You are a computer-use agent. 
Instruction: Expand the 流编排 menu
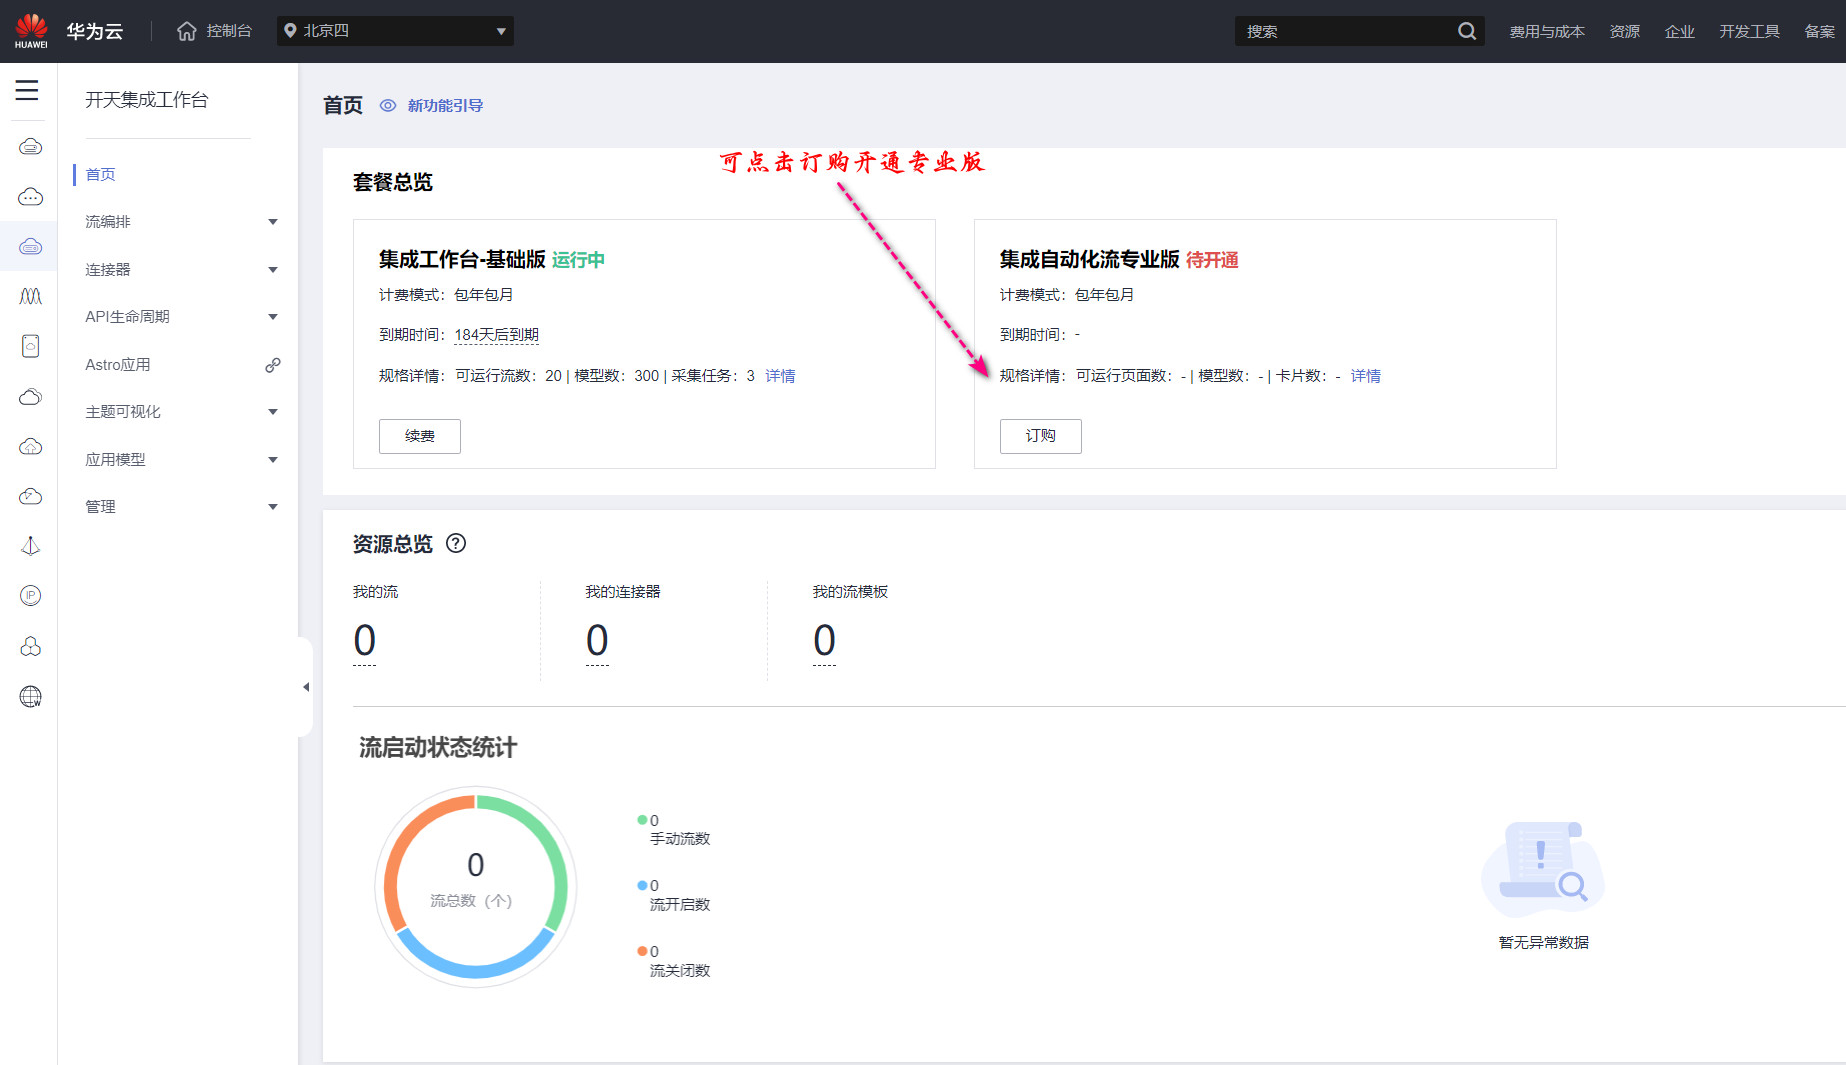(273, 222)
